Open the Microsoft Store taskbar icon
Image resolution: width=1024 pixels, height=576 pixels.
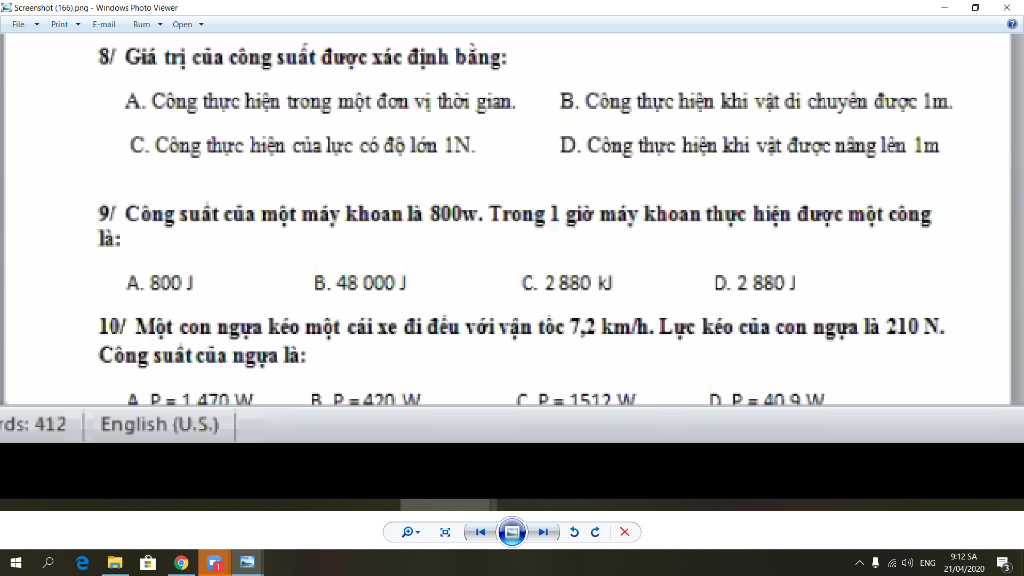point(148,562)
